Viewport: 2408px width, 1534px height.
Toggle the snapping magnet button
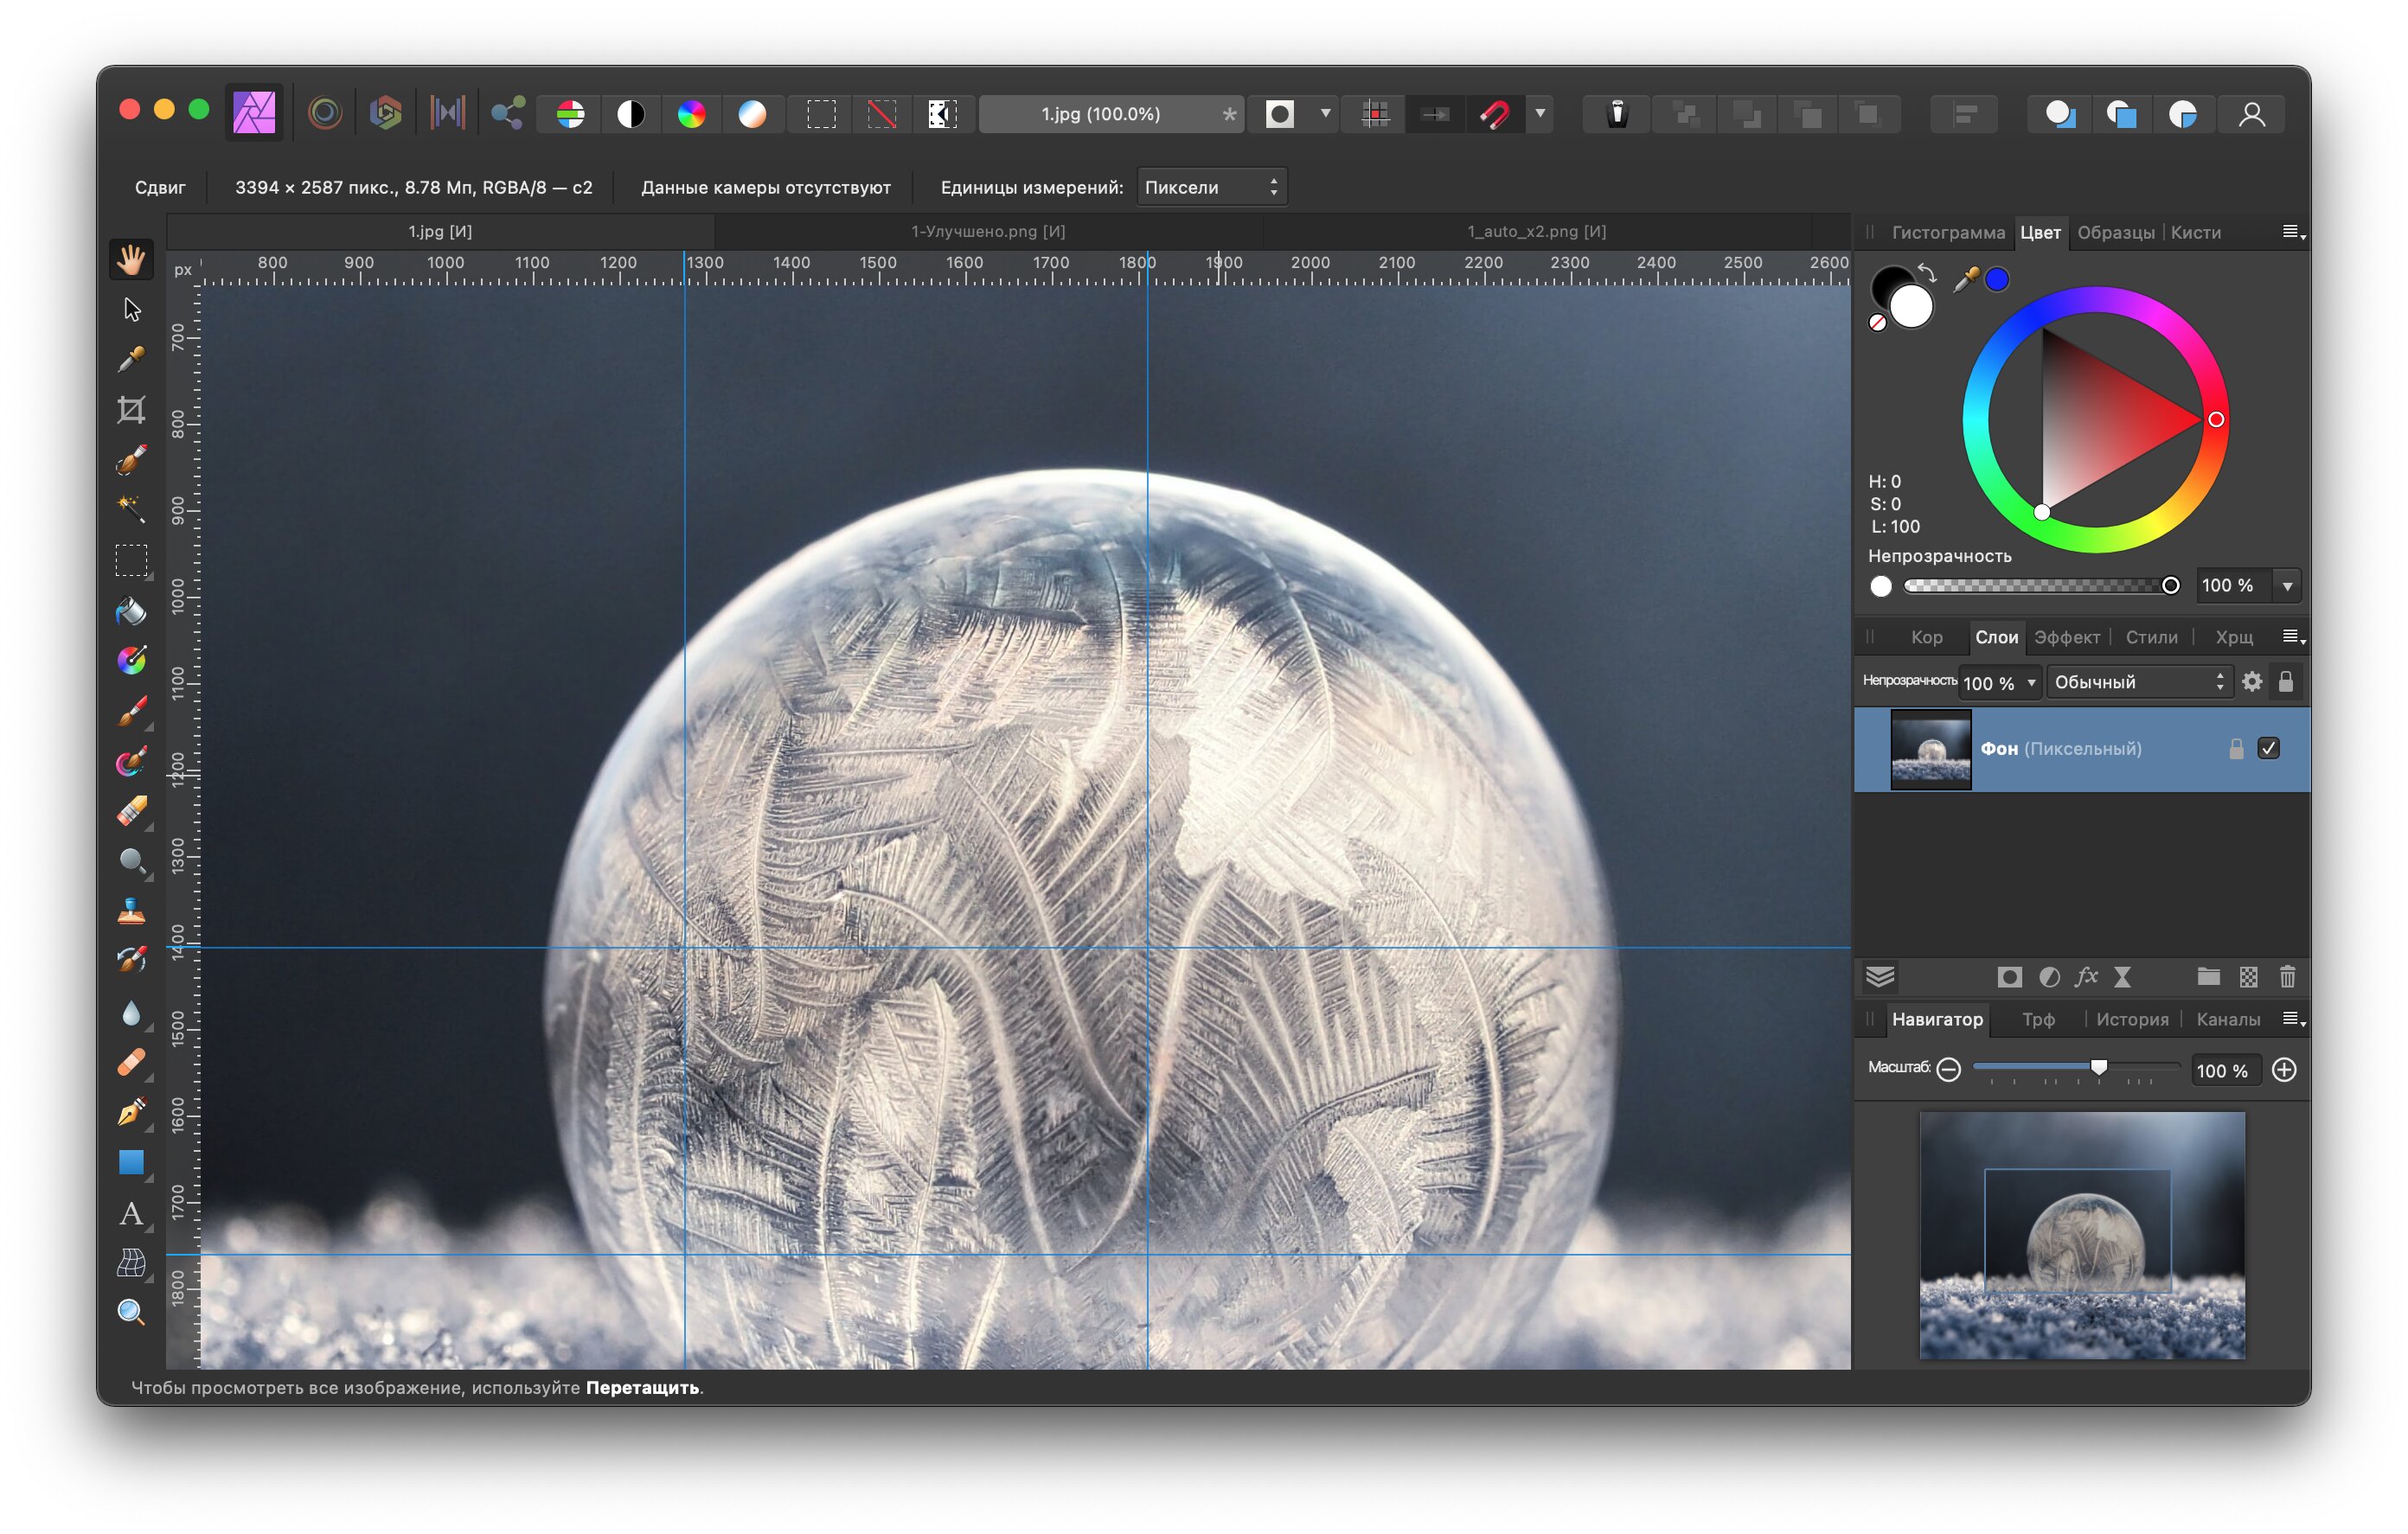tap(1495, 114)
